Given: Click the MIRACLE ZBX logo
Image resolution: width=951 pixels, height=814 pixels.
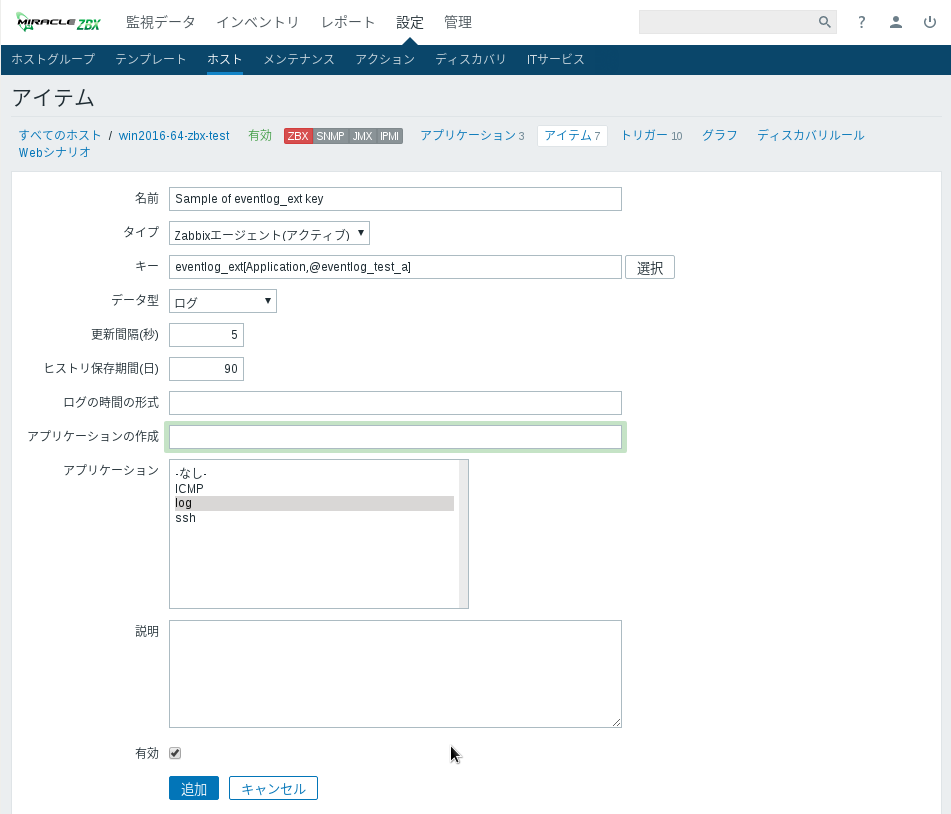Looking at the screenshot, I should [x=58, y=22].
